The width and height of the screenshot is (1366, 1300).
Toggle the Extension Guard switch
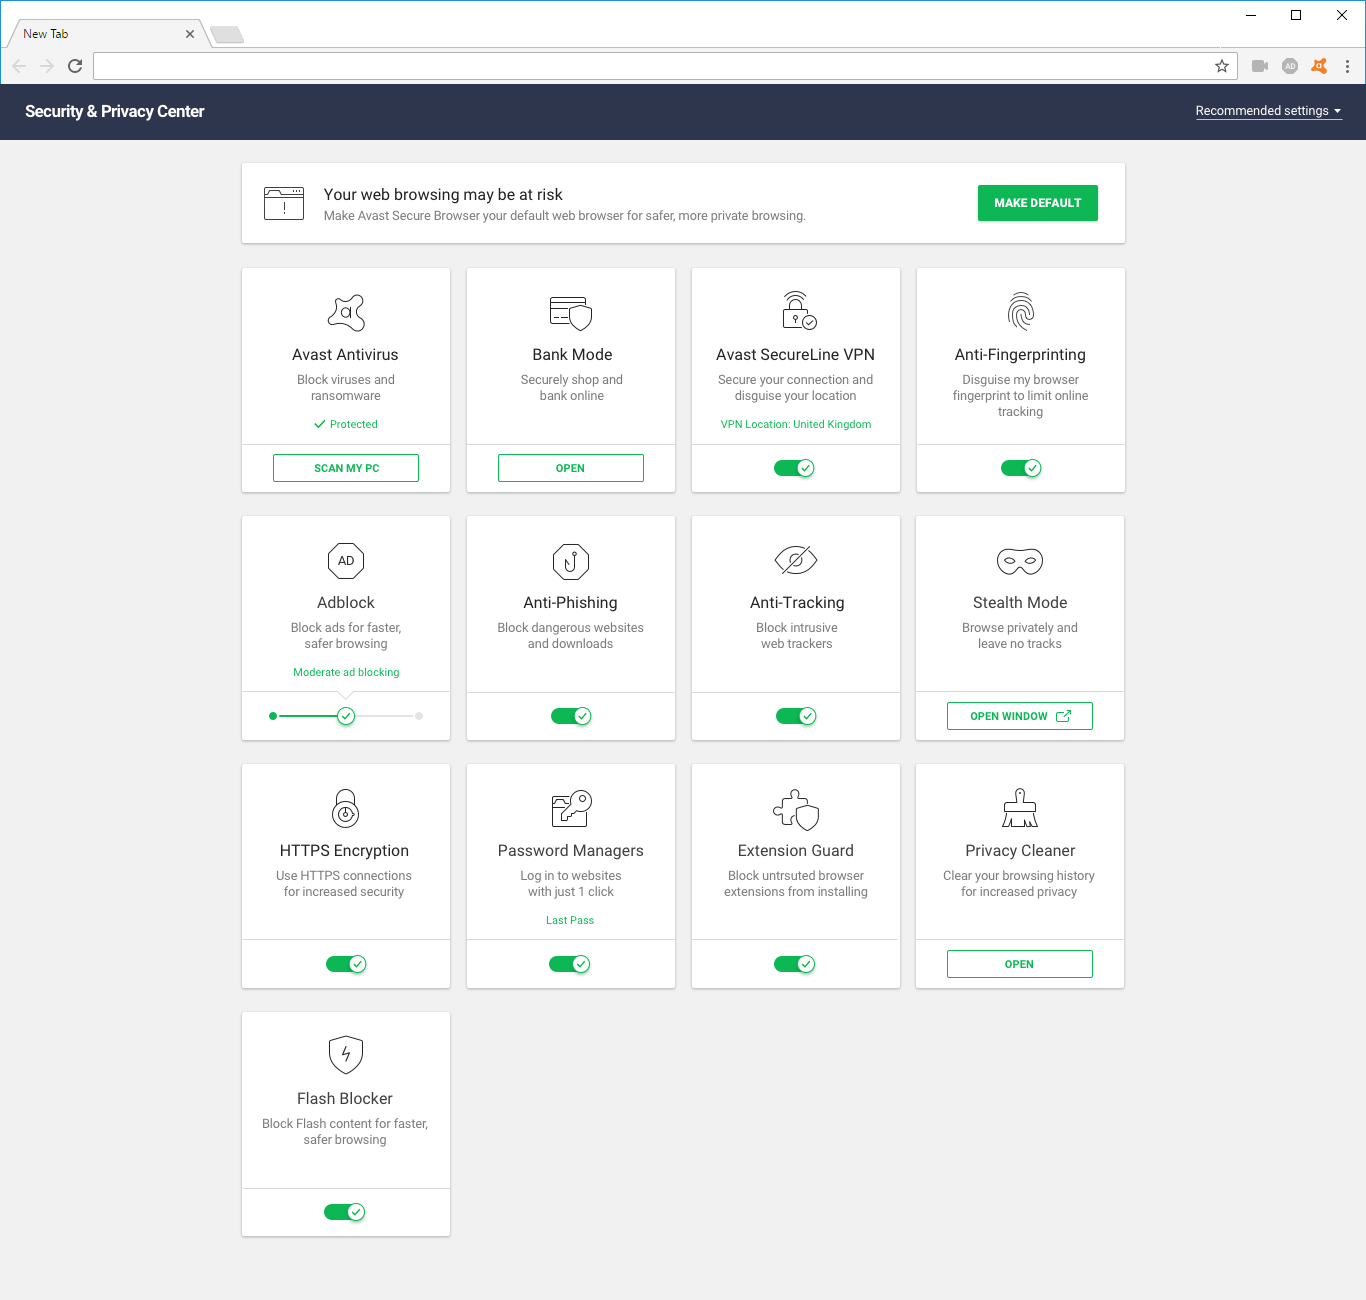[x=795, y=964]
